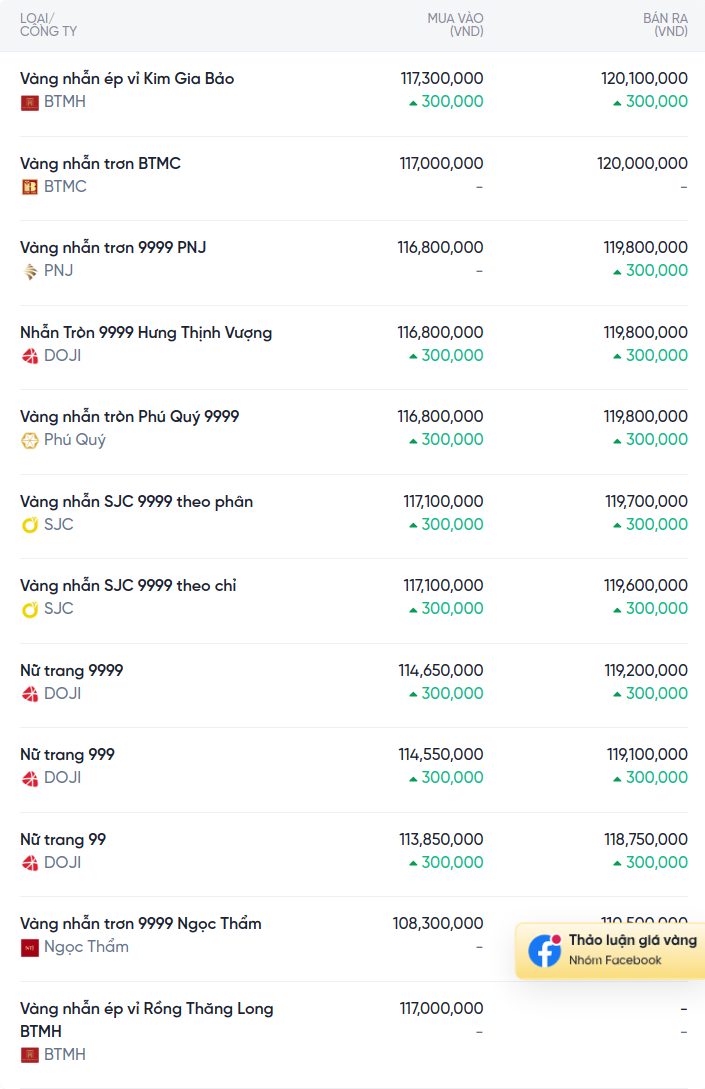Screen dimensions: 705x1089
Task: Click the DOJI logo under Hưng Thịnh Vượng
Action: coord(29,356)
